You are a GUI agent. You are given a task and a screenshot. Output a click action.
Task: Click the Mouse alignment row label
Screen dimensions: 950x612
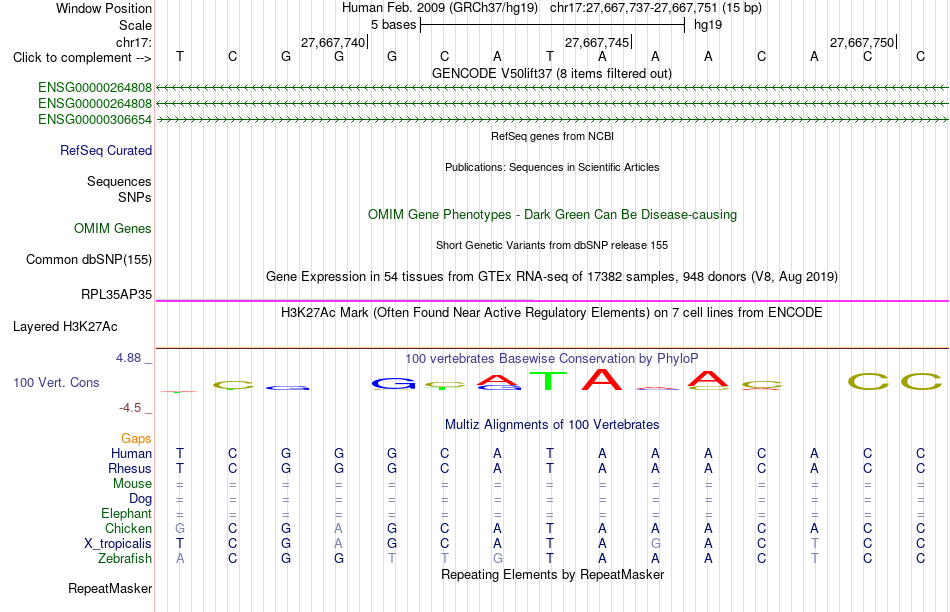coord(132,484)
